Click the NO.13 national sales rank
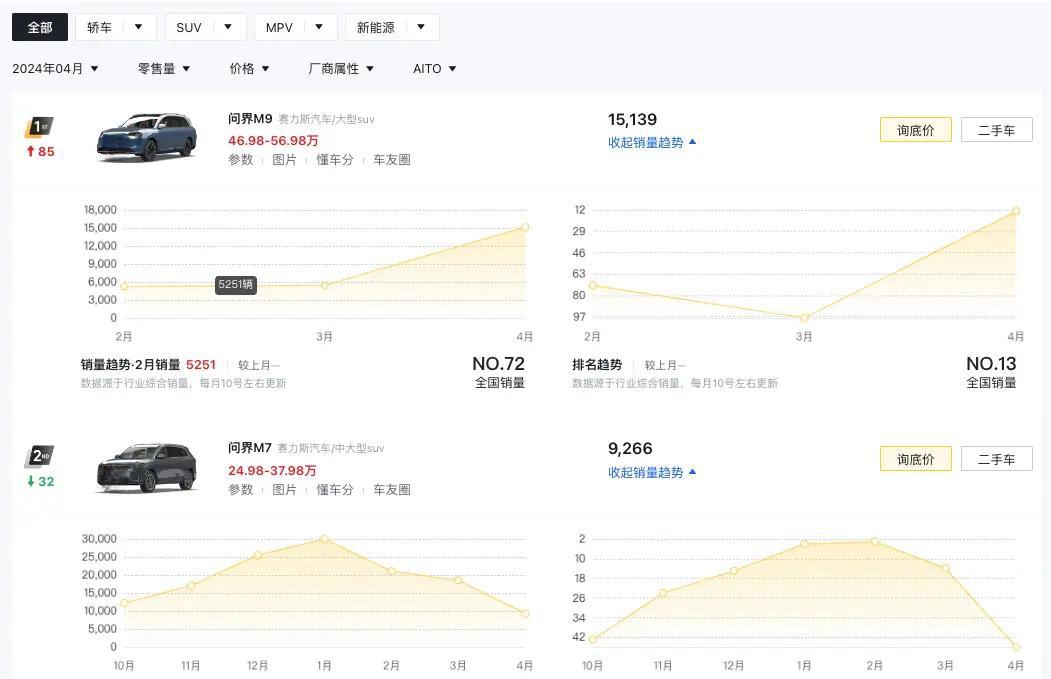The height and width of the screenshot is (679, 1051). (991, 363)
